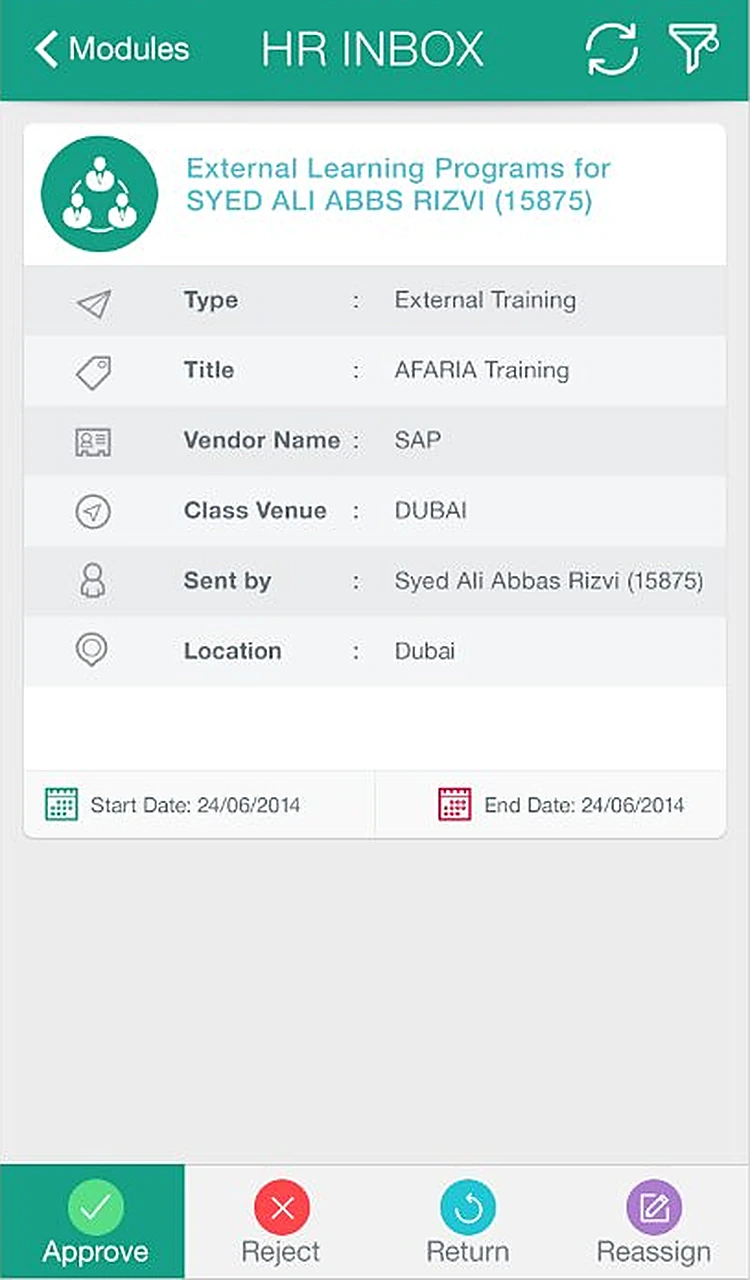
Task: Select 'Syed Ali Abbas Rizvi (15875)' sender value
Action: coord(549,581)
